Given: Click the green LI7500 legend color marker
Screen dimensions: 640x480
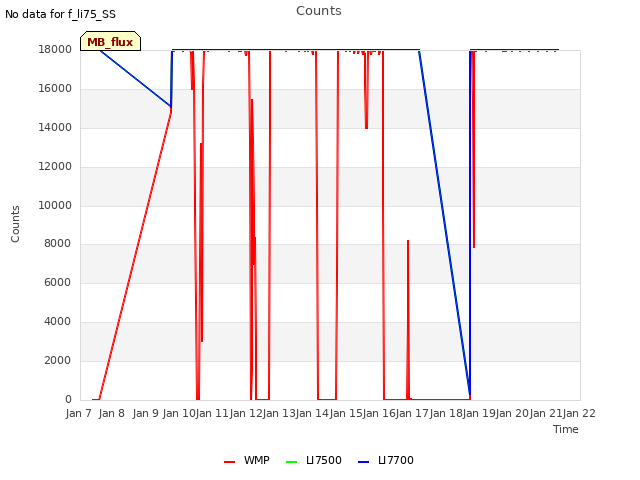Looking at the screenshot, I should pyautogui.click(x=291, y=462).
